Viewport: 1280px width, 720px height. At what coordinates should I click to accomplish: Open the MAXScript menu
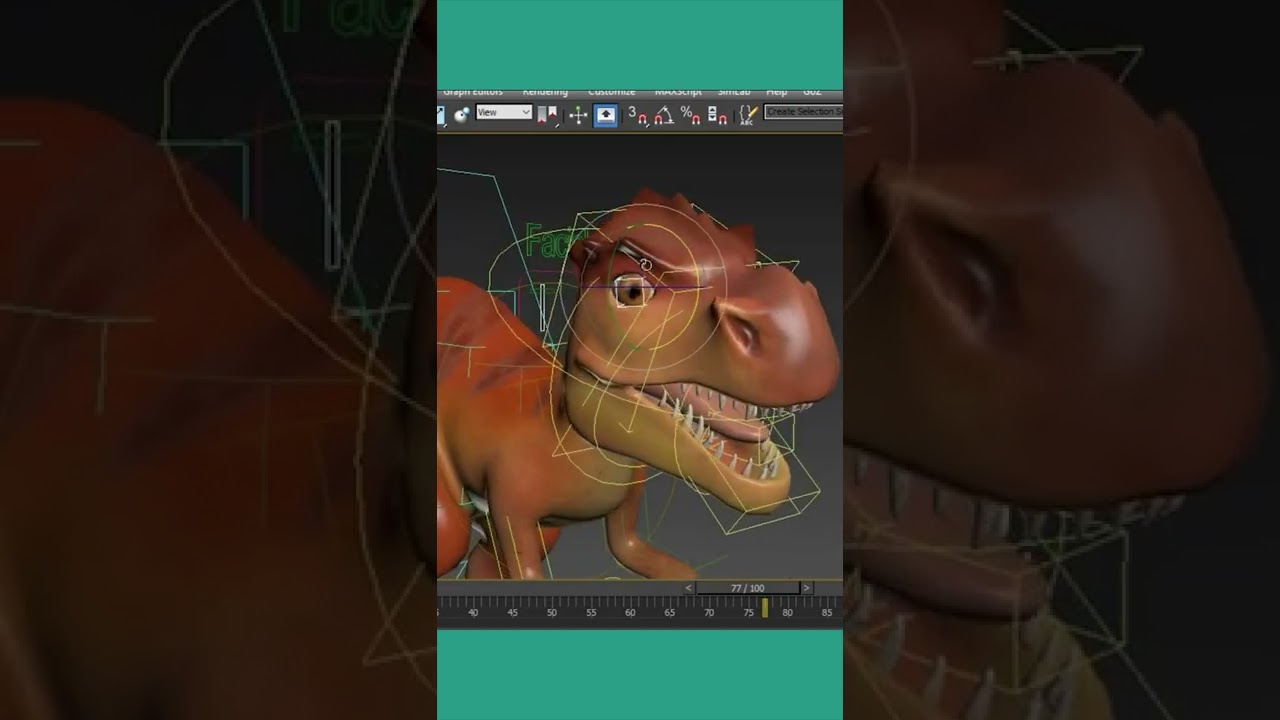(x=678, y=91)
